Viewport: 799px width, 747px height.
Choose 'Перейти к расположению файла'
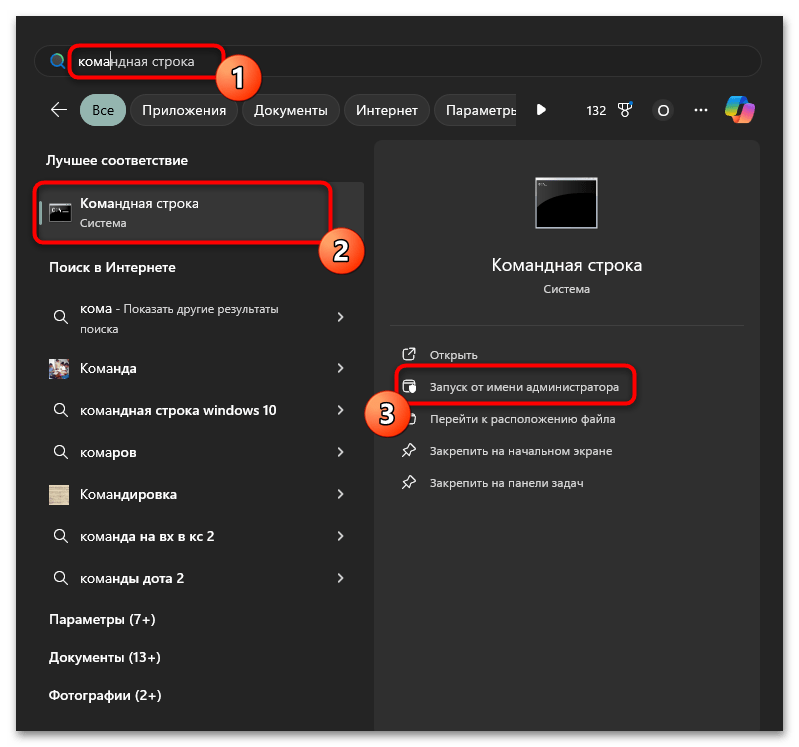[522, 419]
